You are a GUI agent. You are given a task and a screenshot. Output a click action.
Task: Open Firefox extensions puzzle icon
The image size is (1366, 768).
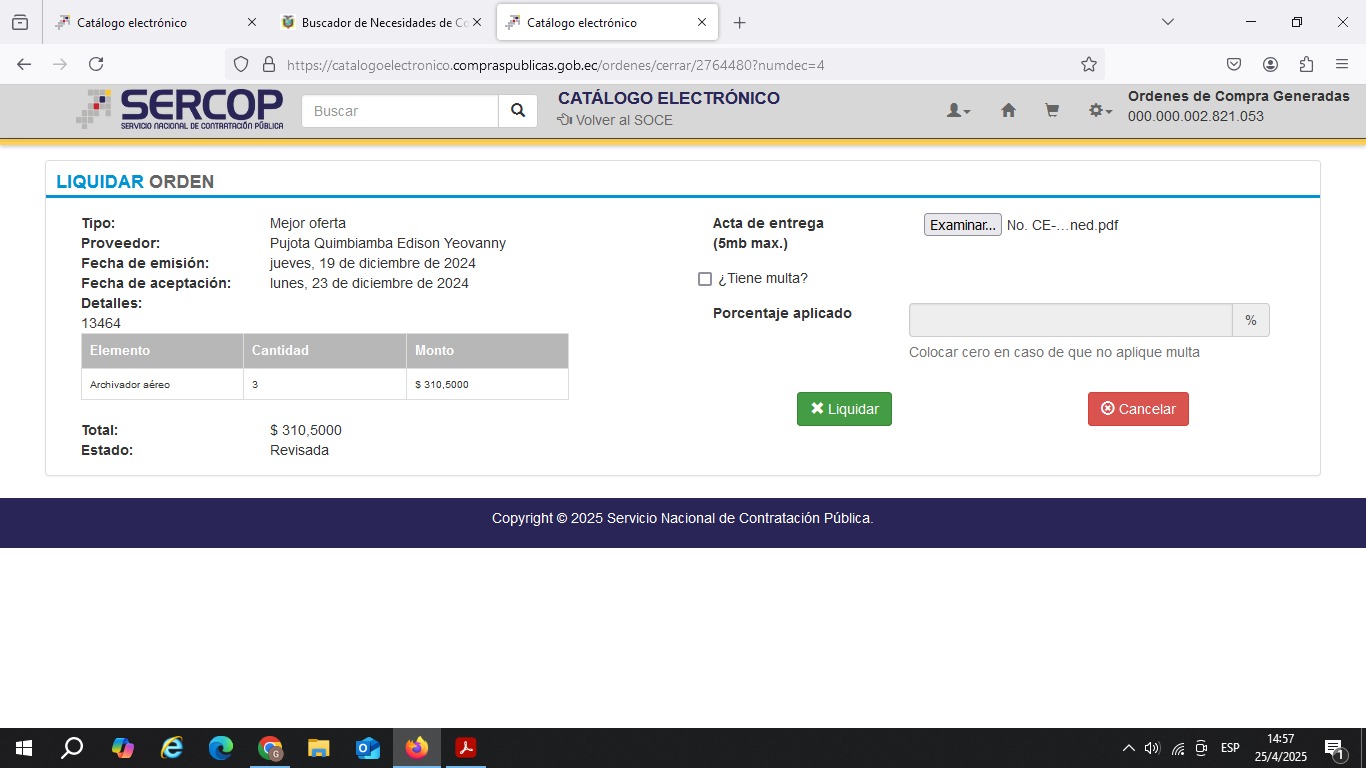point(1306,64)
